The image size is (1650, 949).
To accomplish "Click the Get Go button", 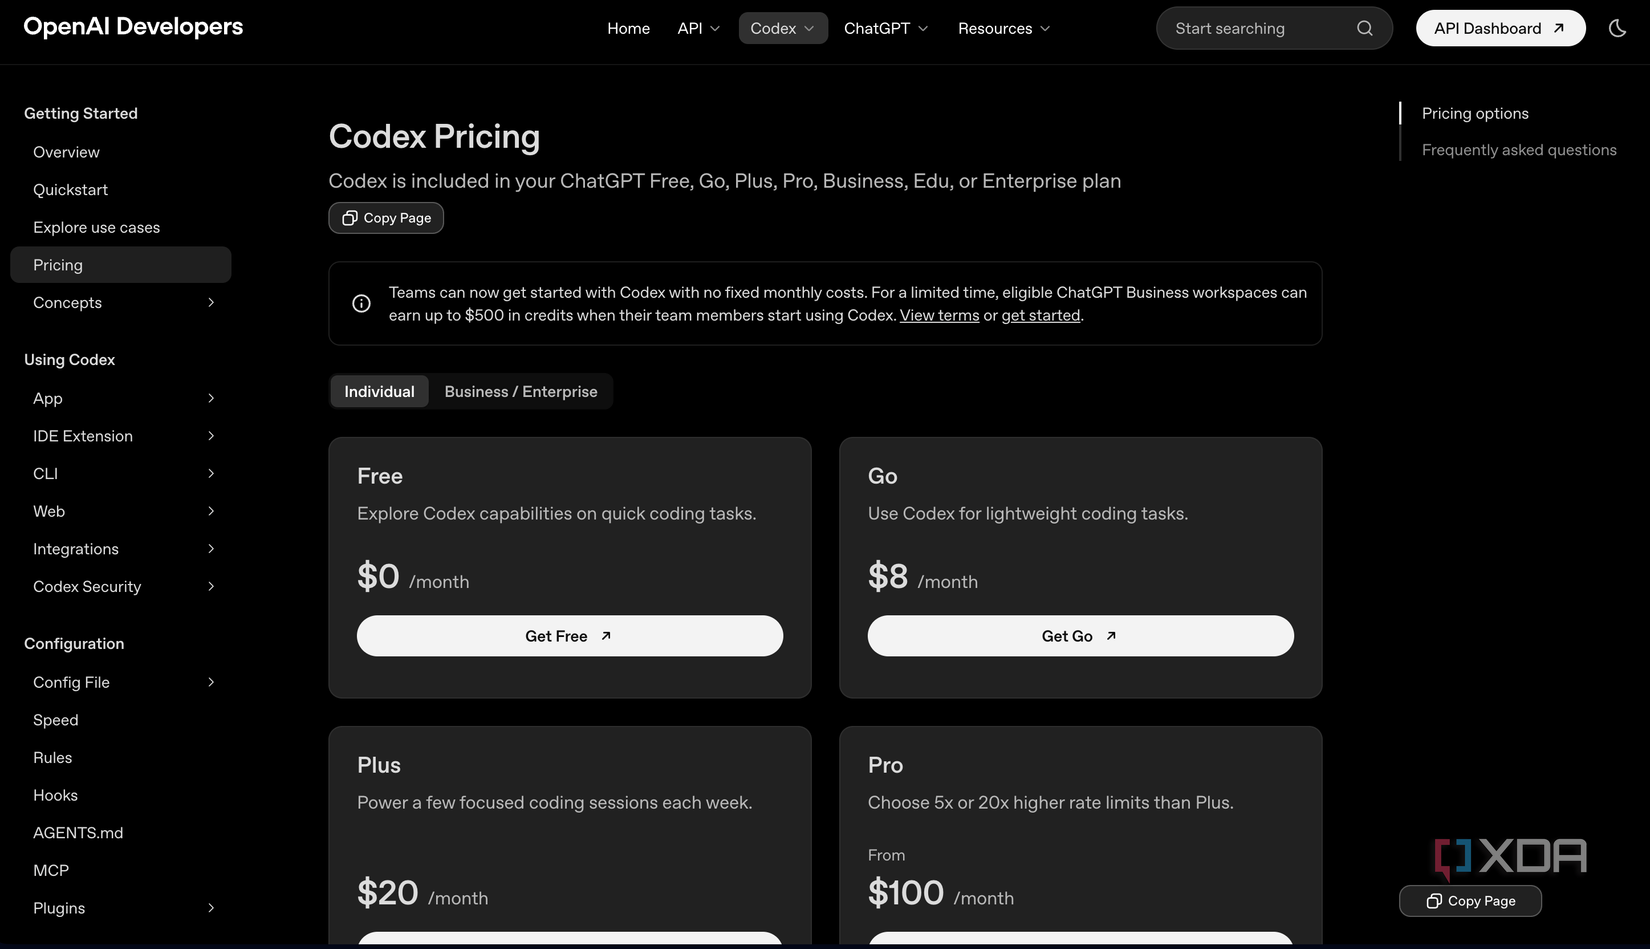I will (x=1080, y=635).
